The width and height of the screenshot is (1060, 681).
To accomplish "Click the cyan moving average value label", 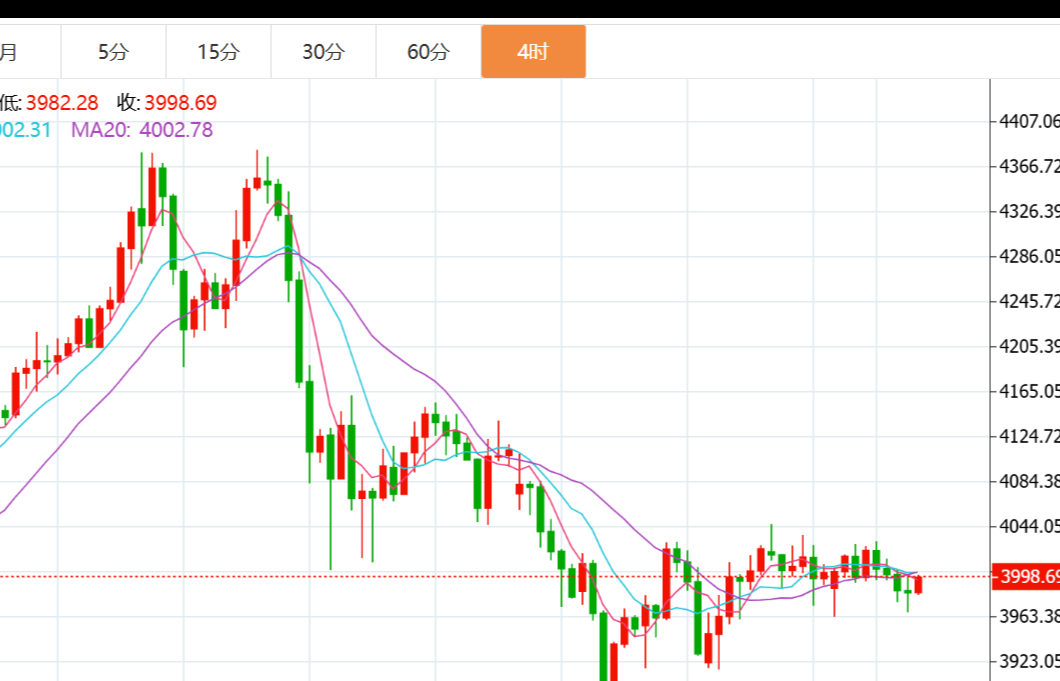I will [25, 130].
